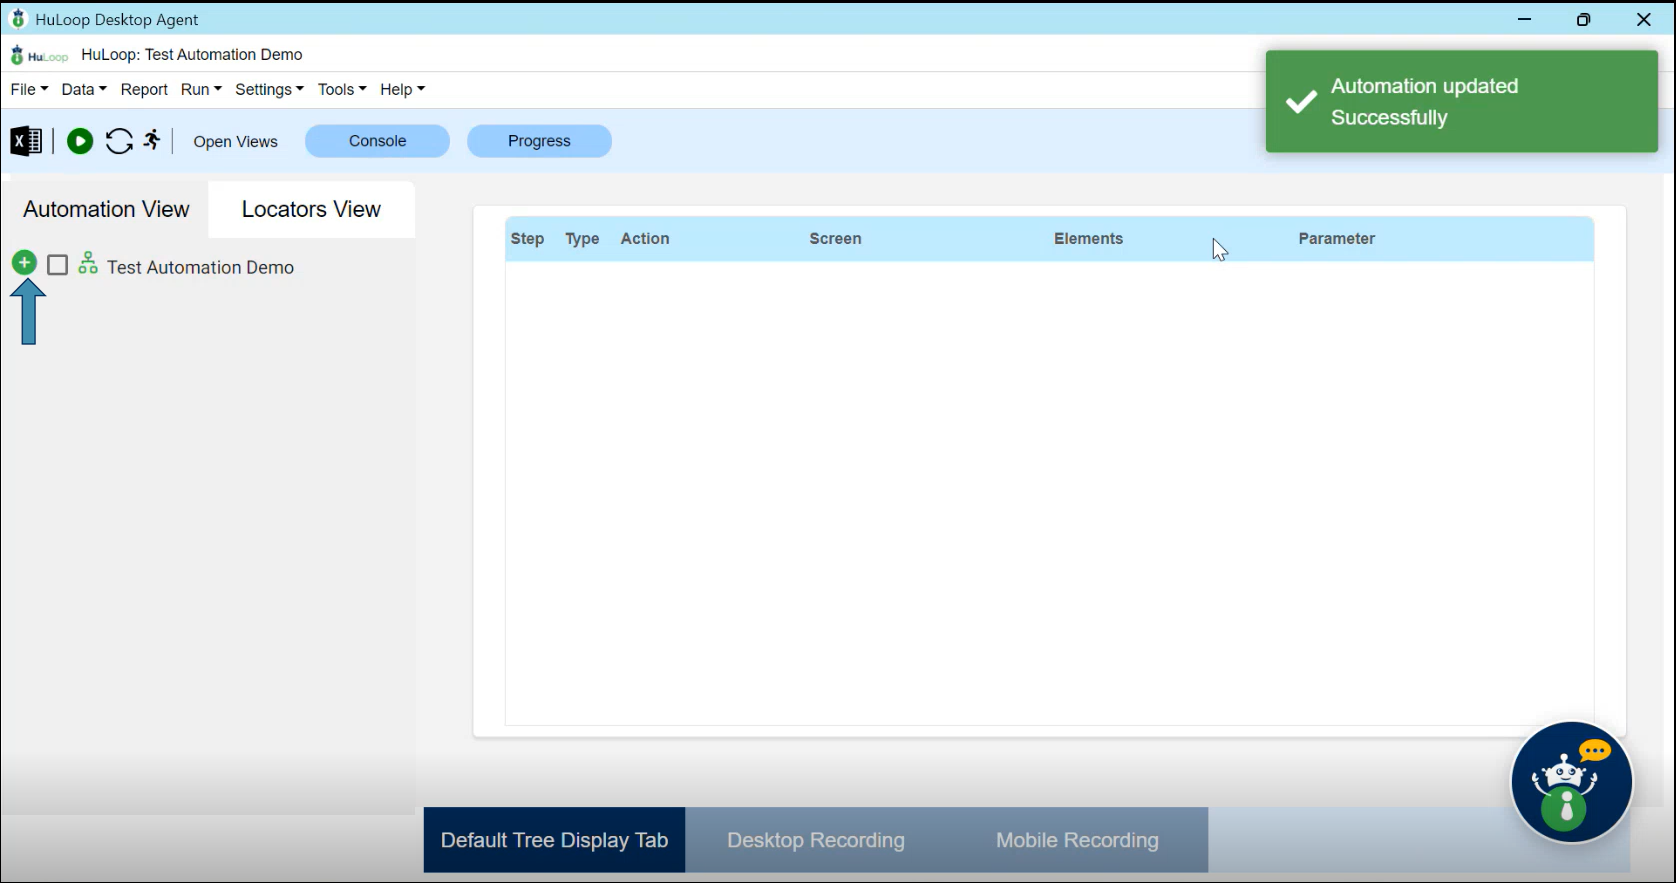
Task: Tick the Test Automation Demo checkbox
Action: coord(58,265)
